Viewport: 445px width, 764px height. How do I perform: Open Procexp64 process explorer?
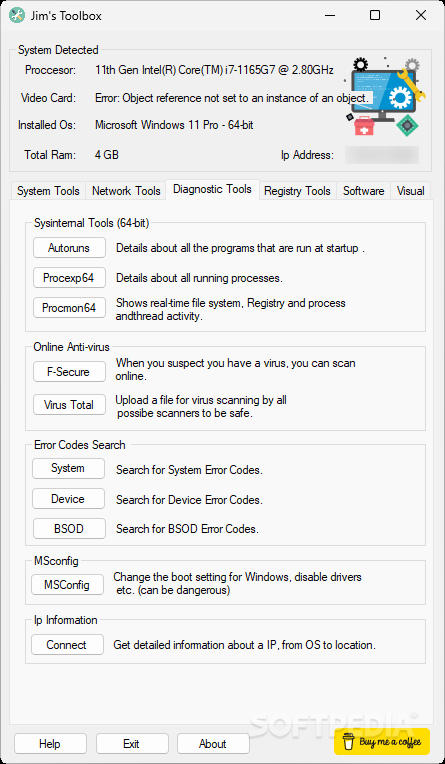(69, 278)
